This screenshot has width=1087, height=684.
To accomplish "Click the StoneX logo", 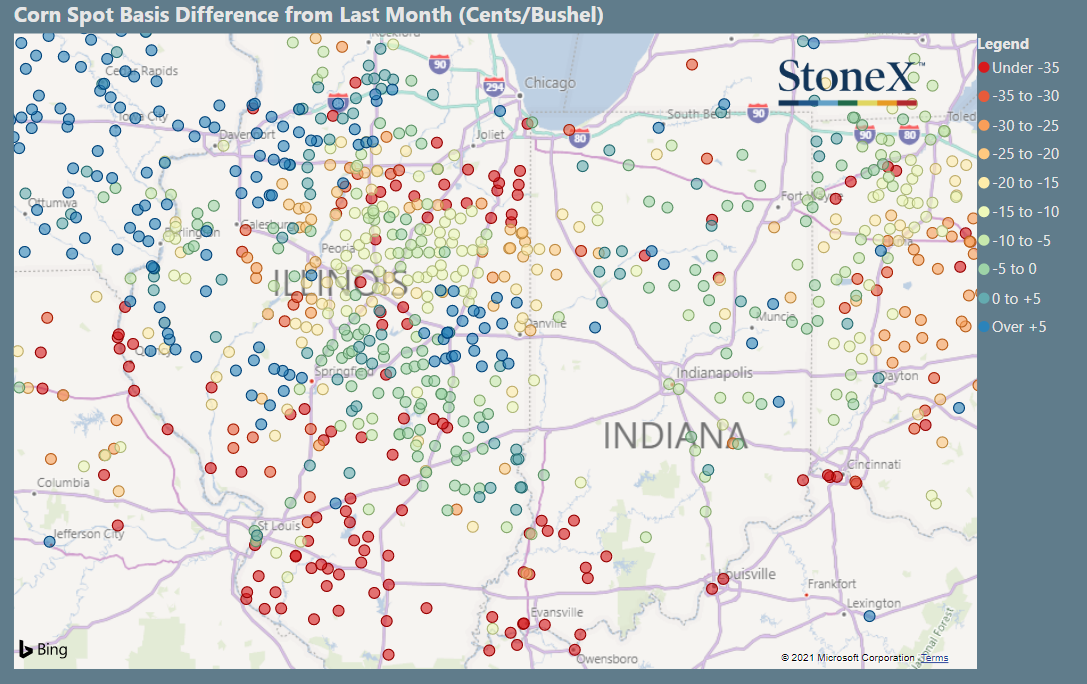I will (x=851, y=81).
